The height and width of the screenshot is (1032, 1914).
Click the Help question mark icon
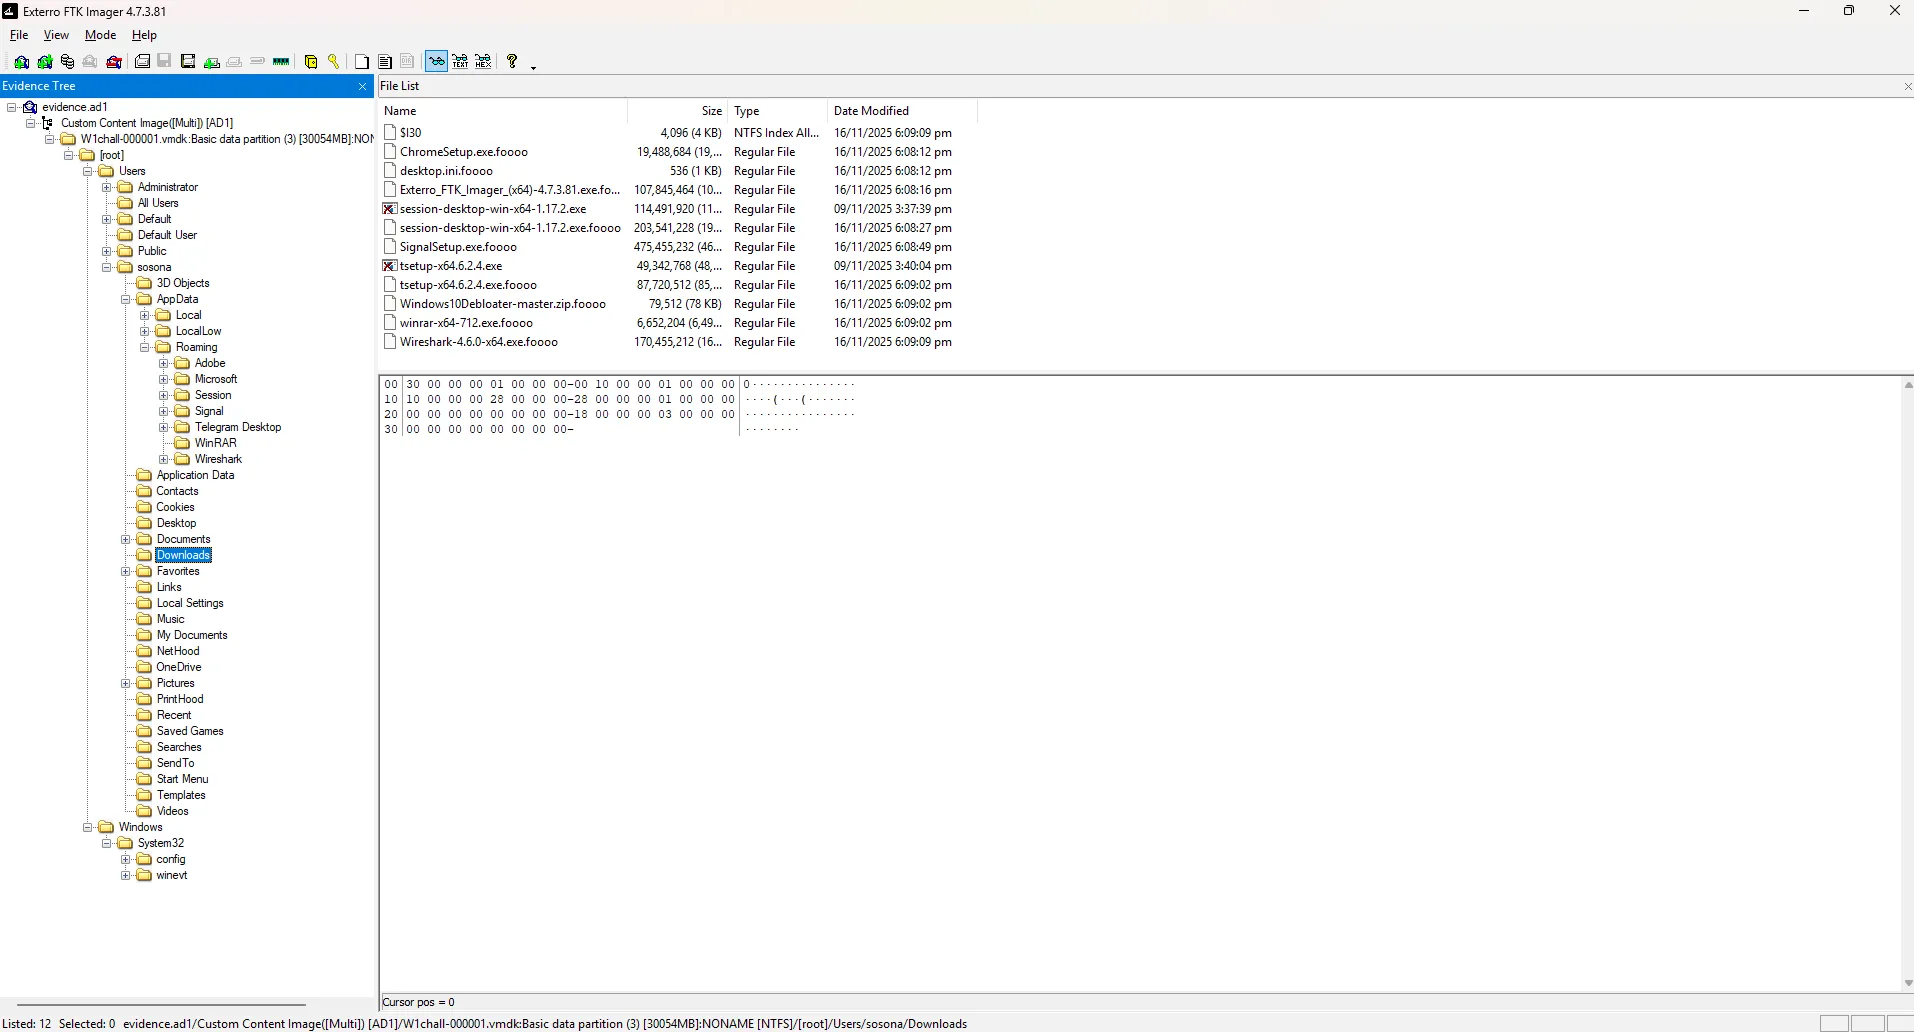click(512, 62)
